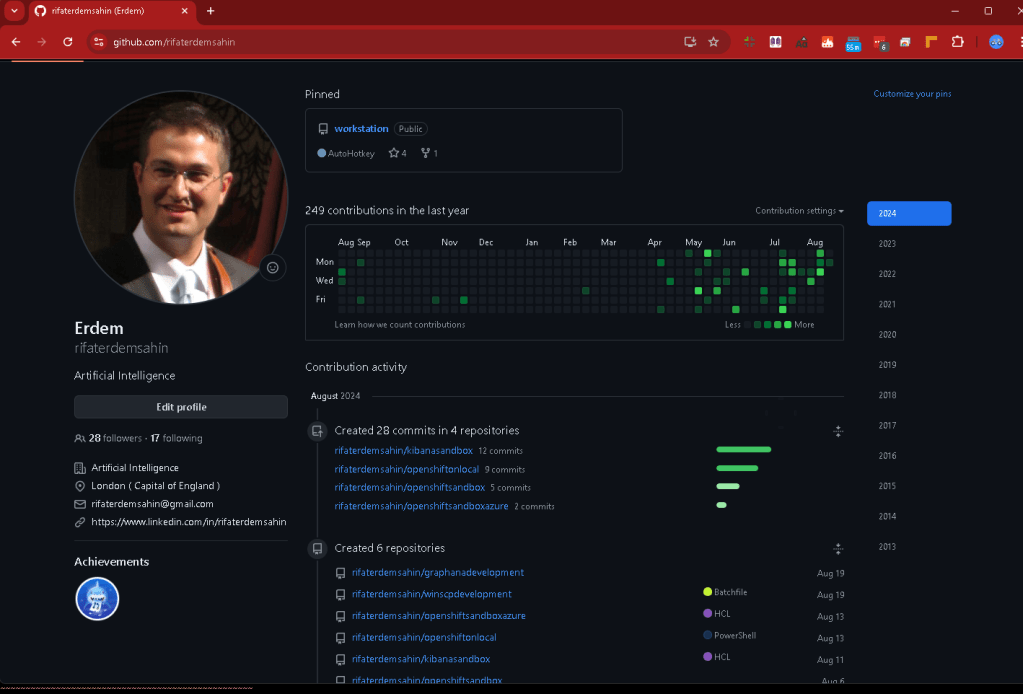Image resolution: width=1023 pixels, height=694 pixels.
Task: View the 28 followers list
Action: 115,438
